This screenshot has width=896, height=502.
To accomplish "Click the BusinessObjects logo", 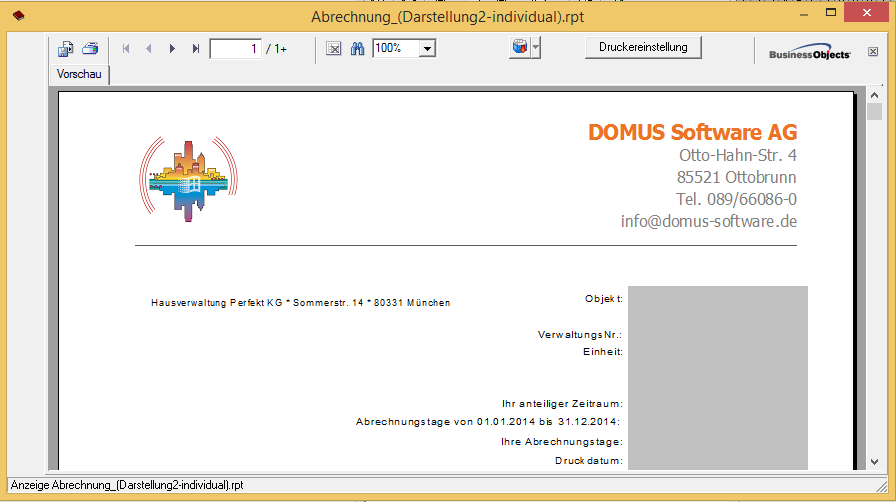I will tap(809, 51).
